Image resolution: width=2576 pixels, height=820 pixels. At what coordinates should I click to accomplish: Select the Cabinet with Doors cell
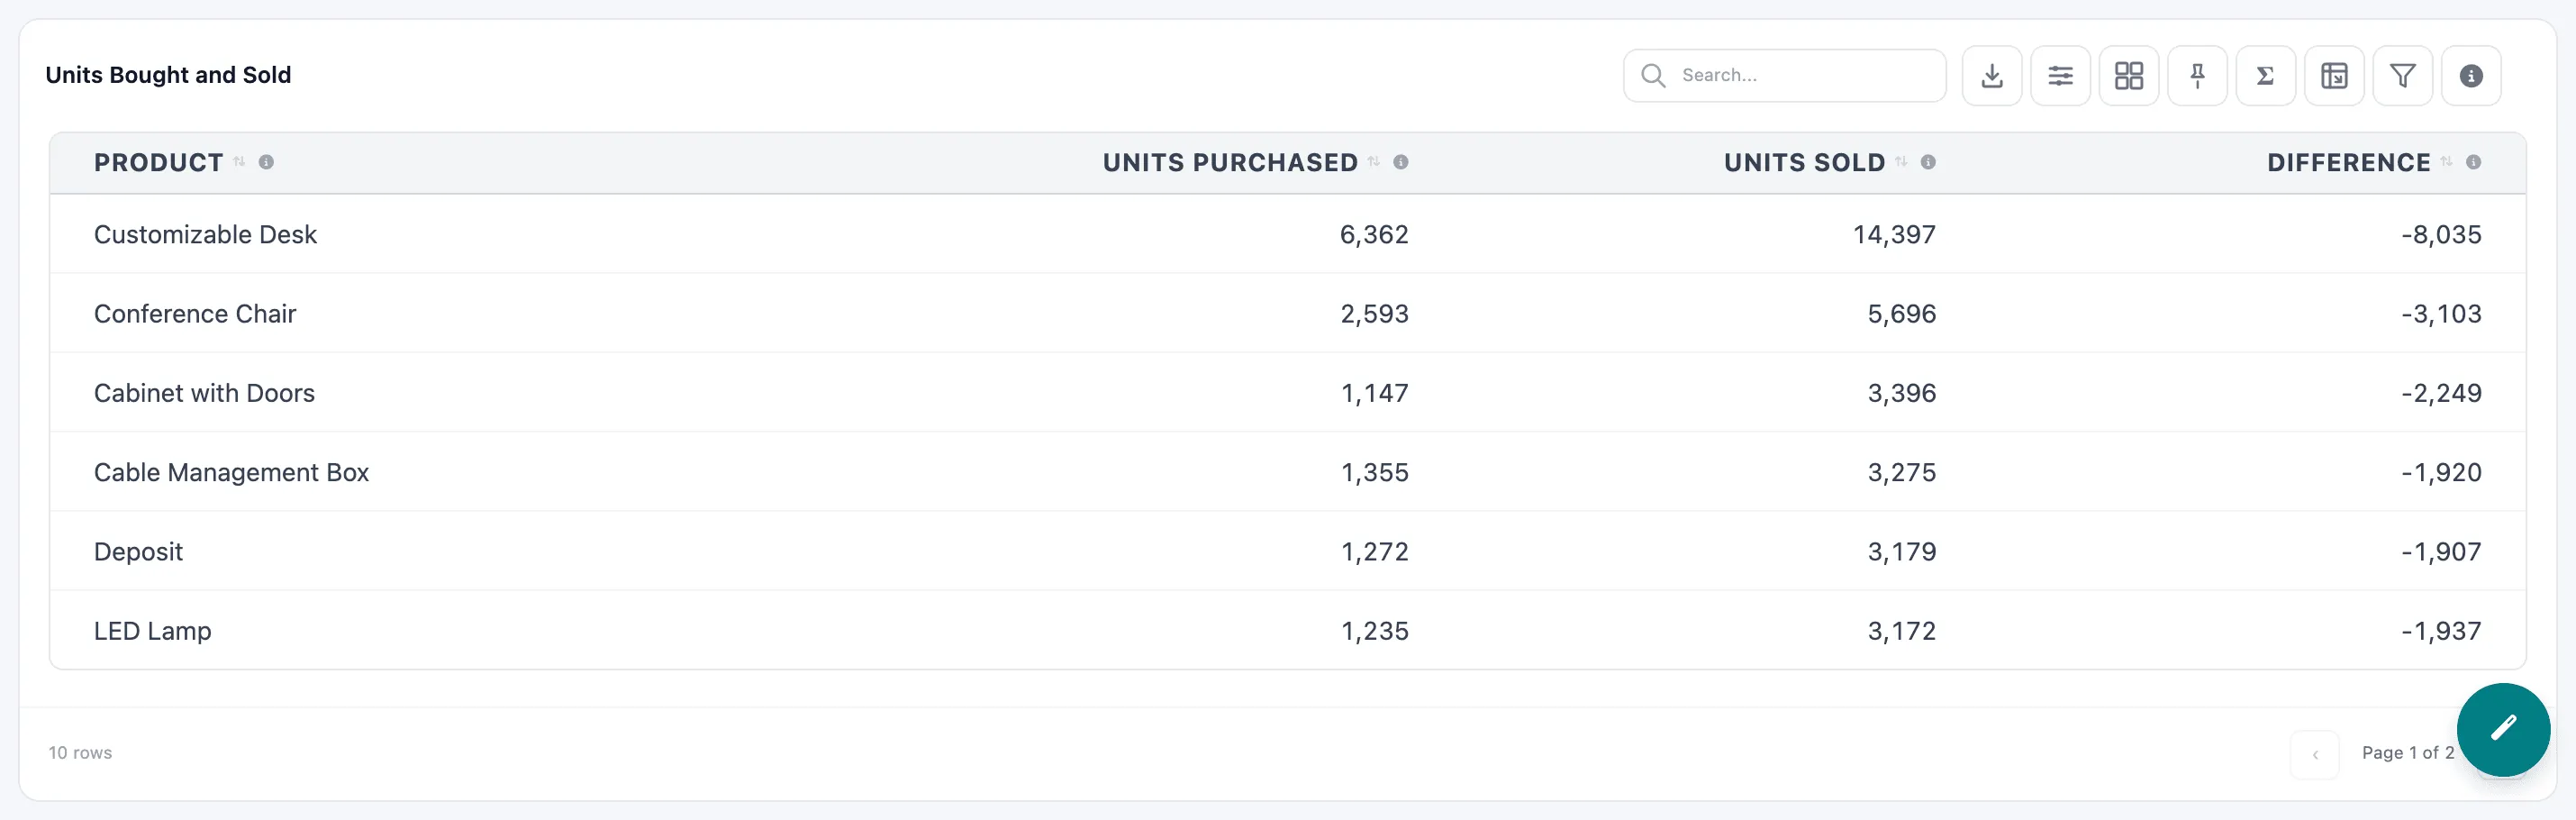204,393
